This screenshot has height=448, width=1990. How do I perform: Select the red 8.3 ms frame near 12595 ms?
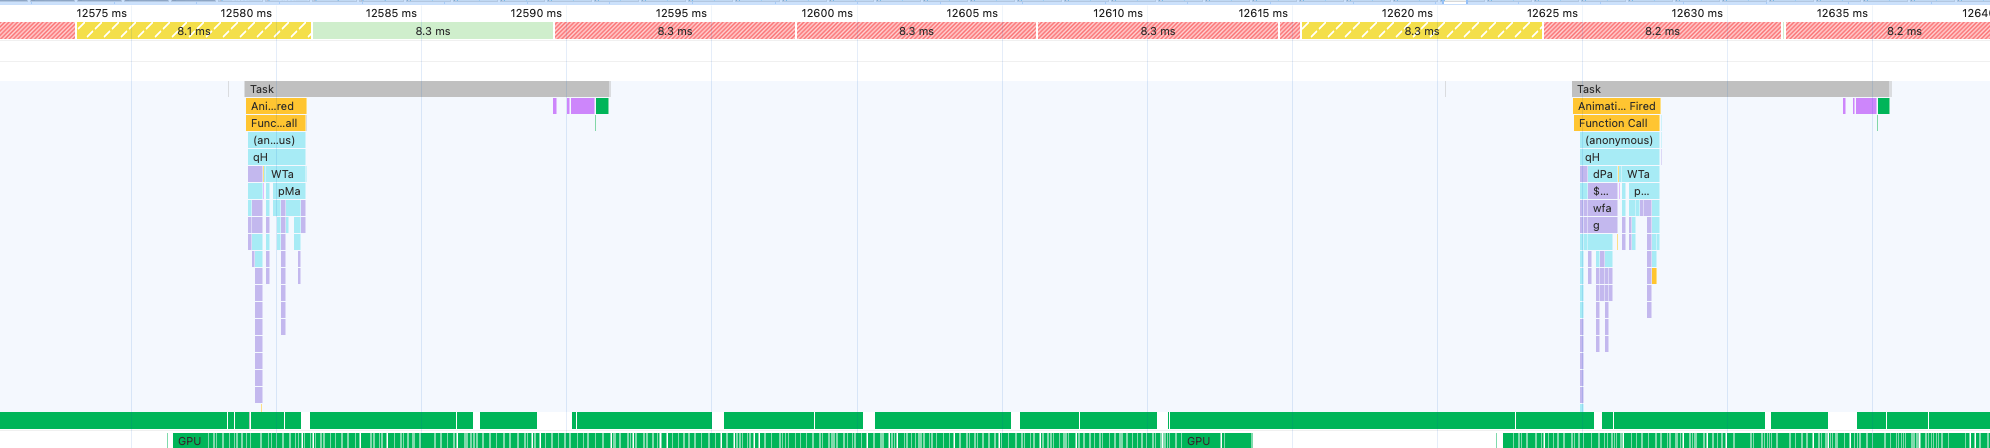[x=674, y=31]
